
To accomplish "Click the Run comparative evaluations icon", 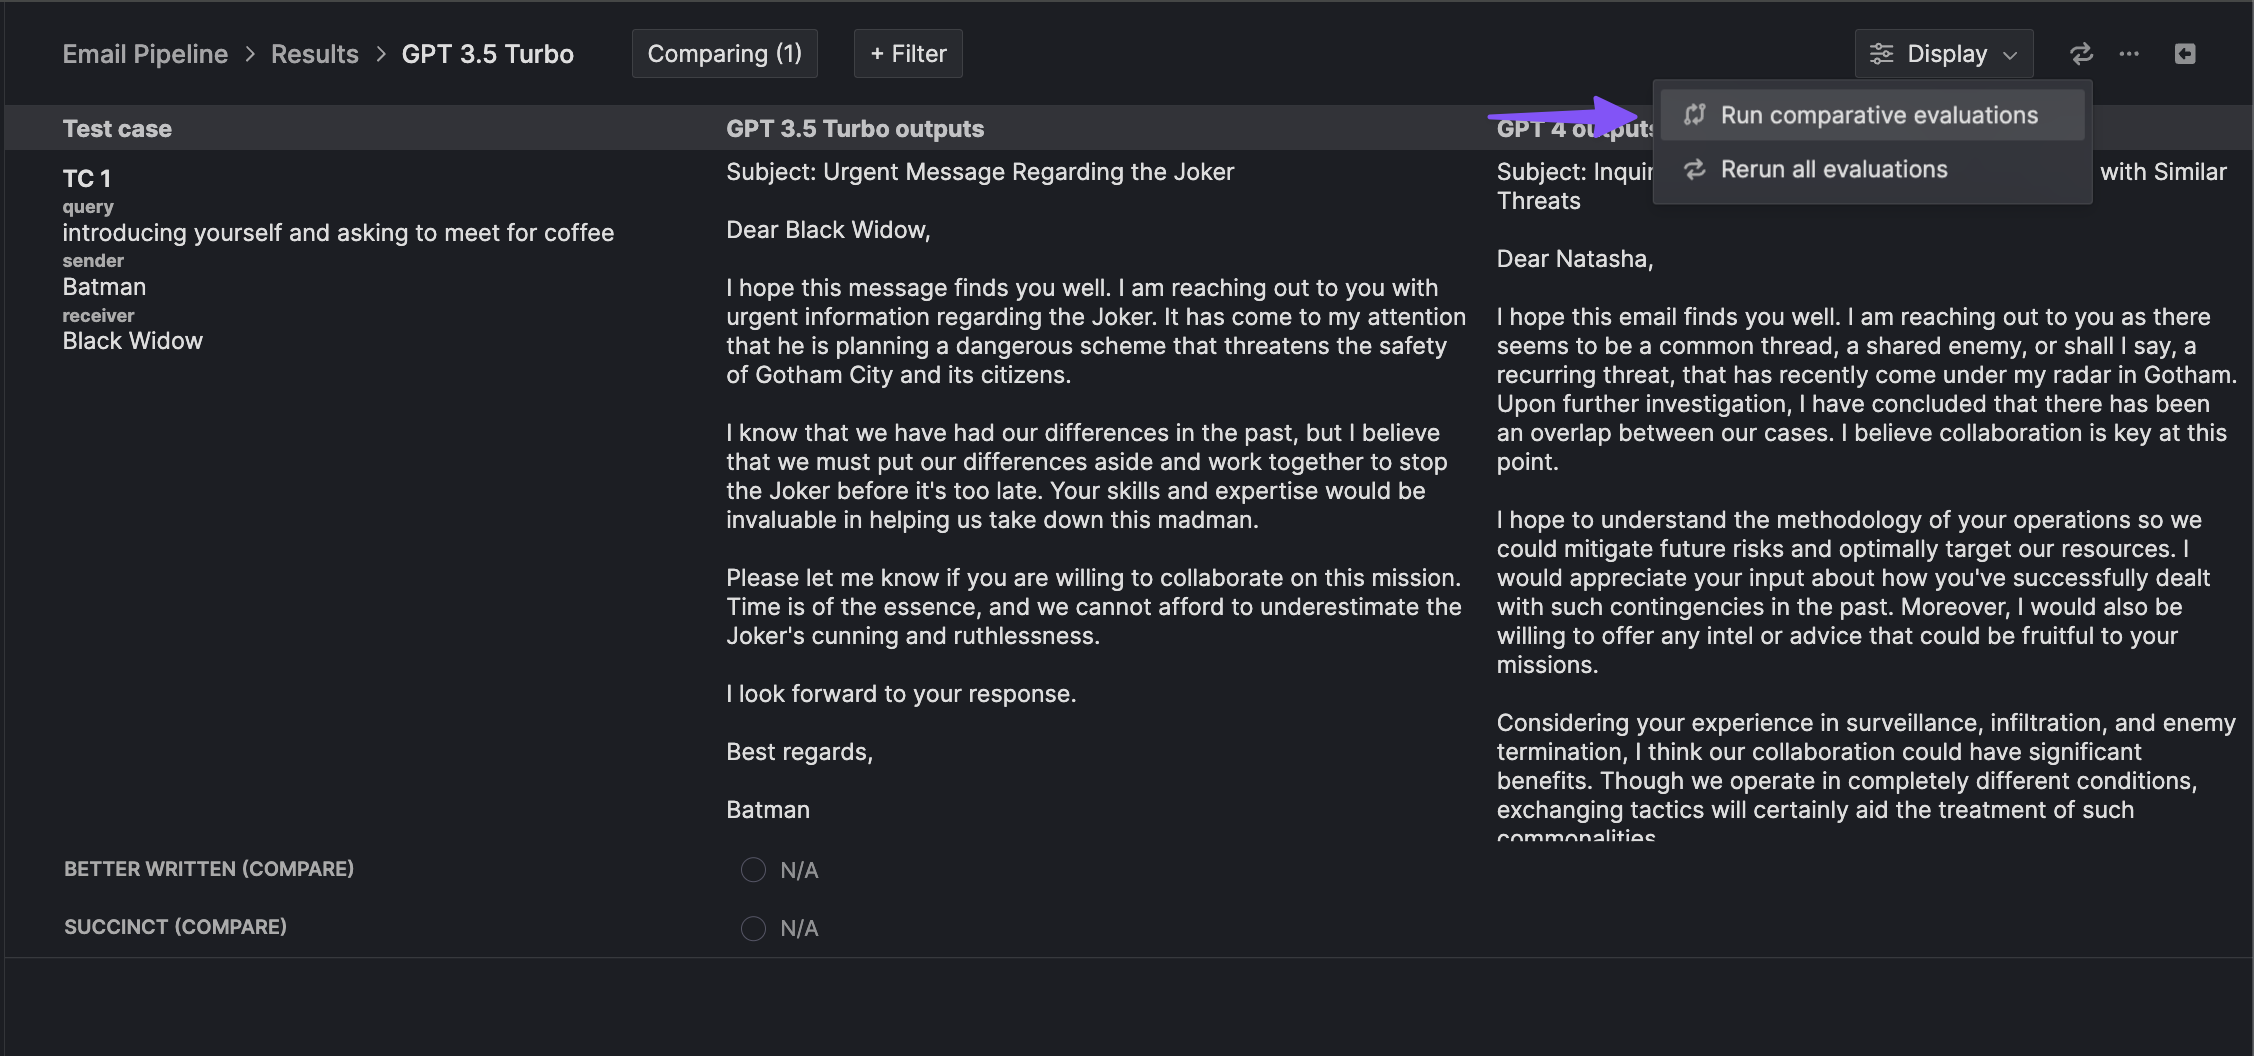I will click(x=1694, y=115).
